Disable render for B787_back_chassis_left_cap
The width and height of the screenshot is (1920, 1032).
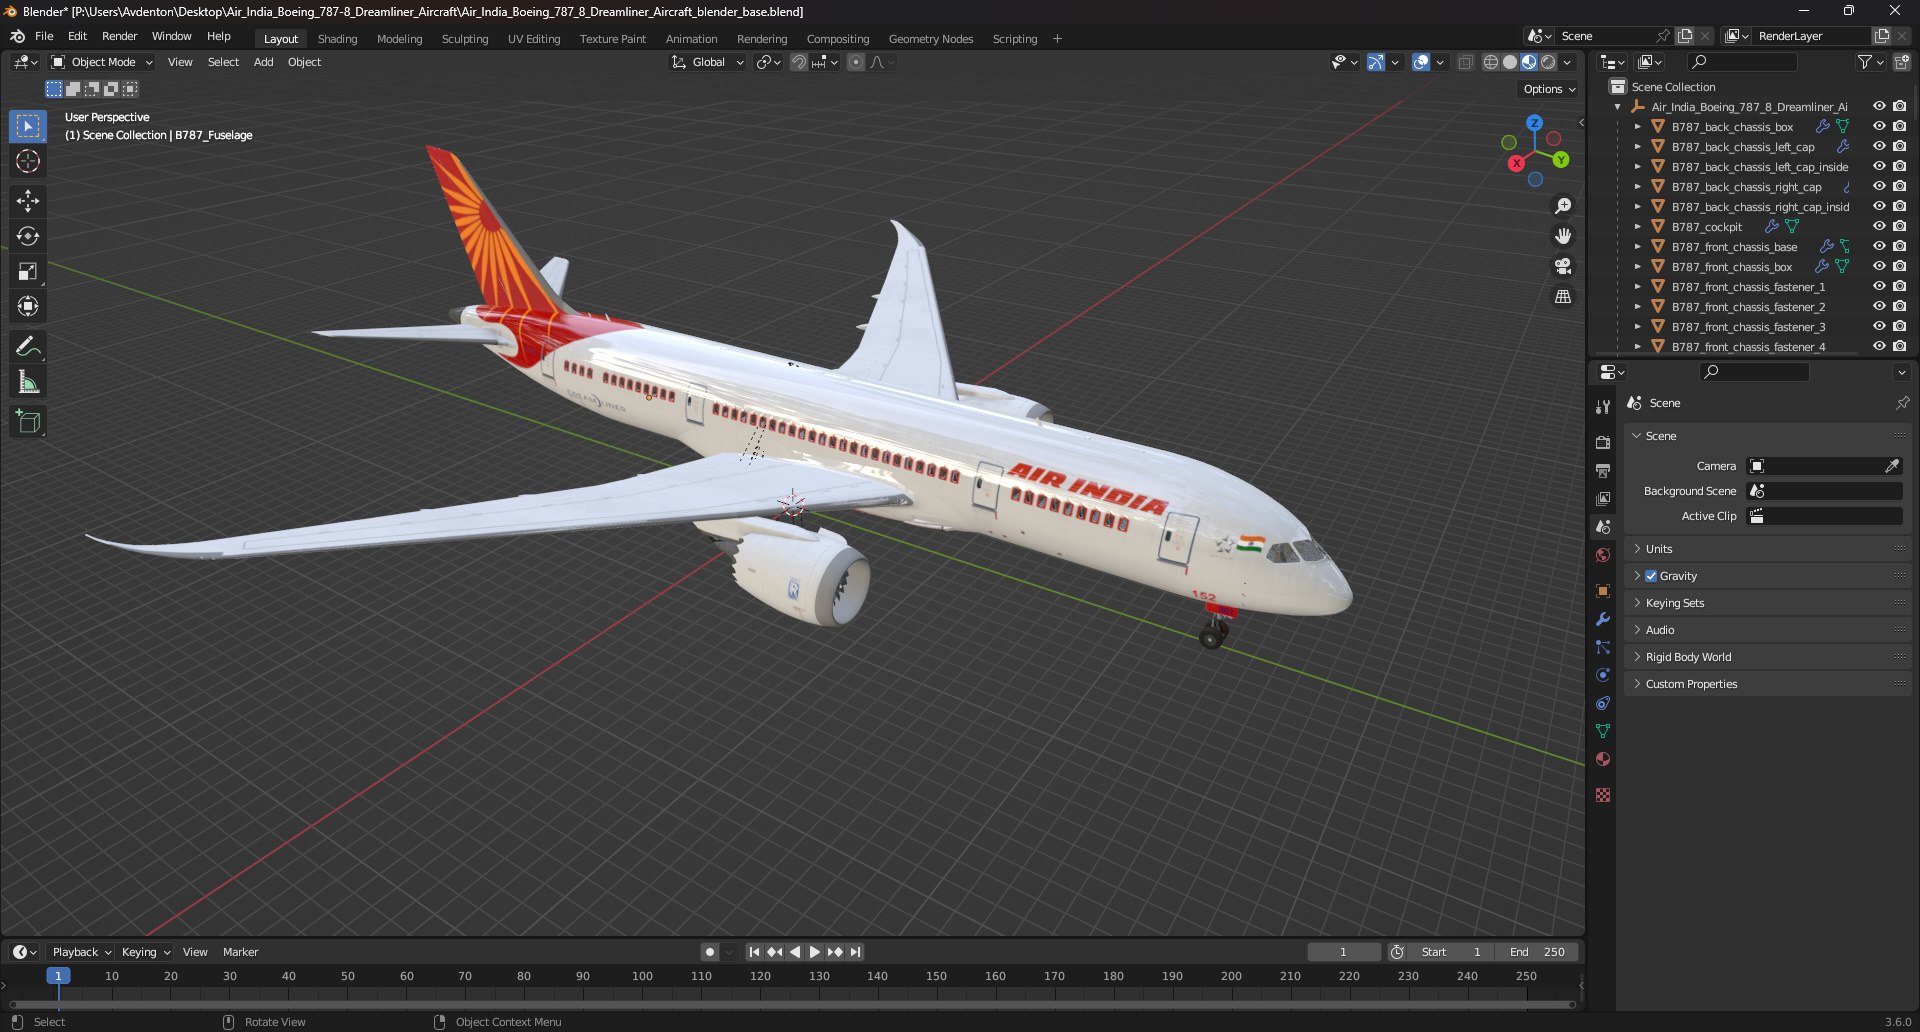[1899, 147]
